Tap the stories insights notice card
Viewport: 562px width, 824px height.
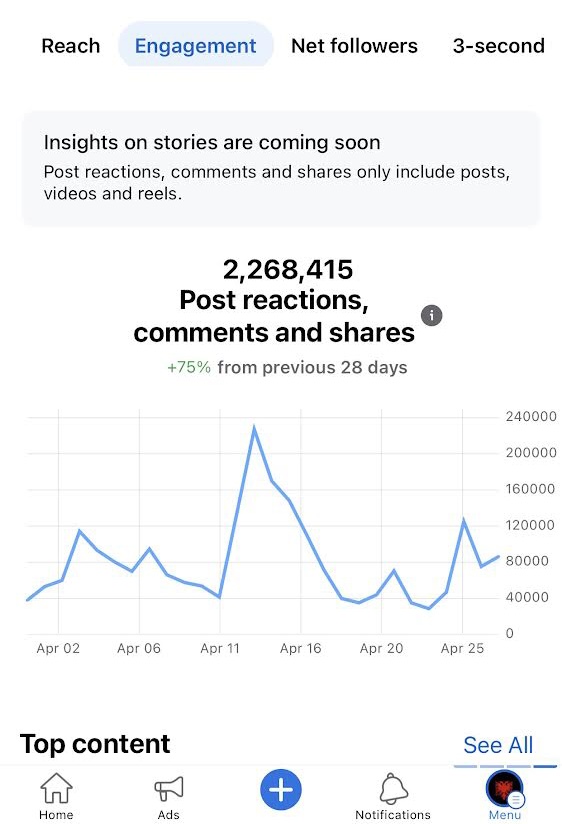pos(281,169)
